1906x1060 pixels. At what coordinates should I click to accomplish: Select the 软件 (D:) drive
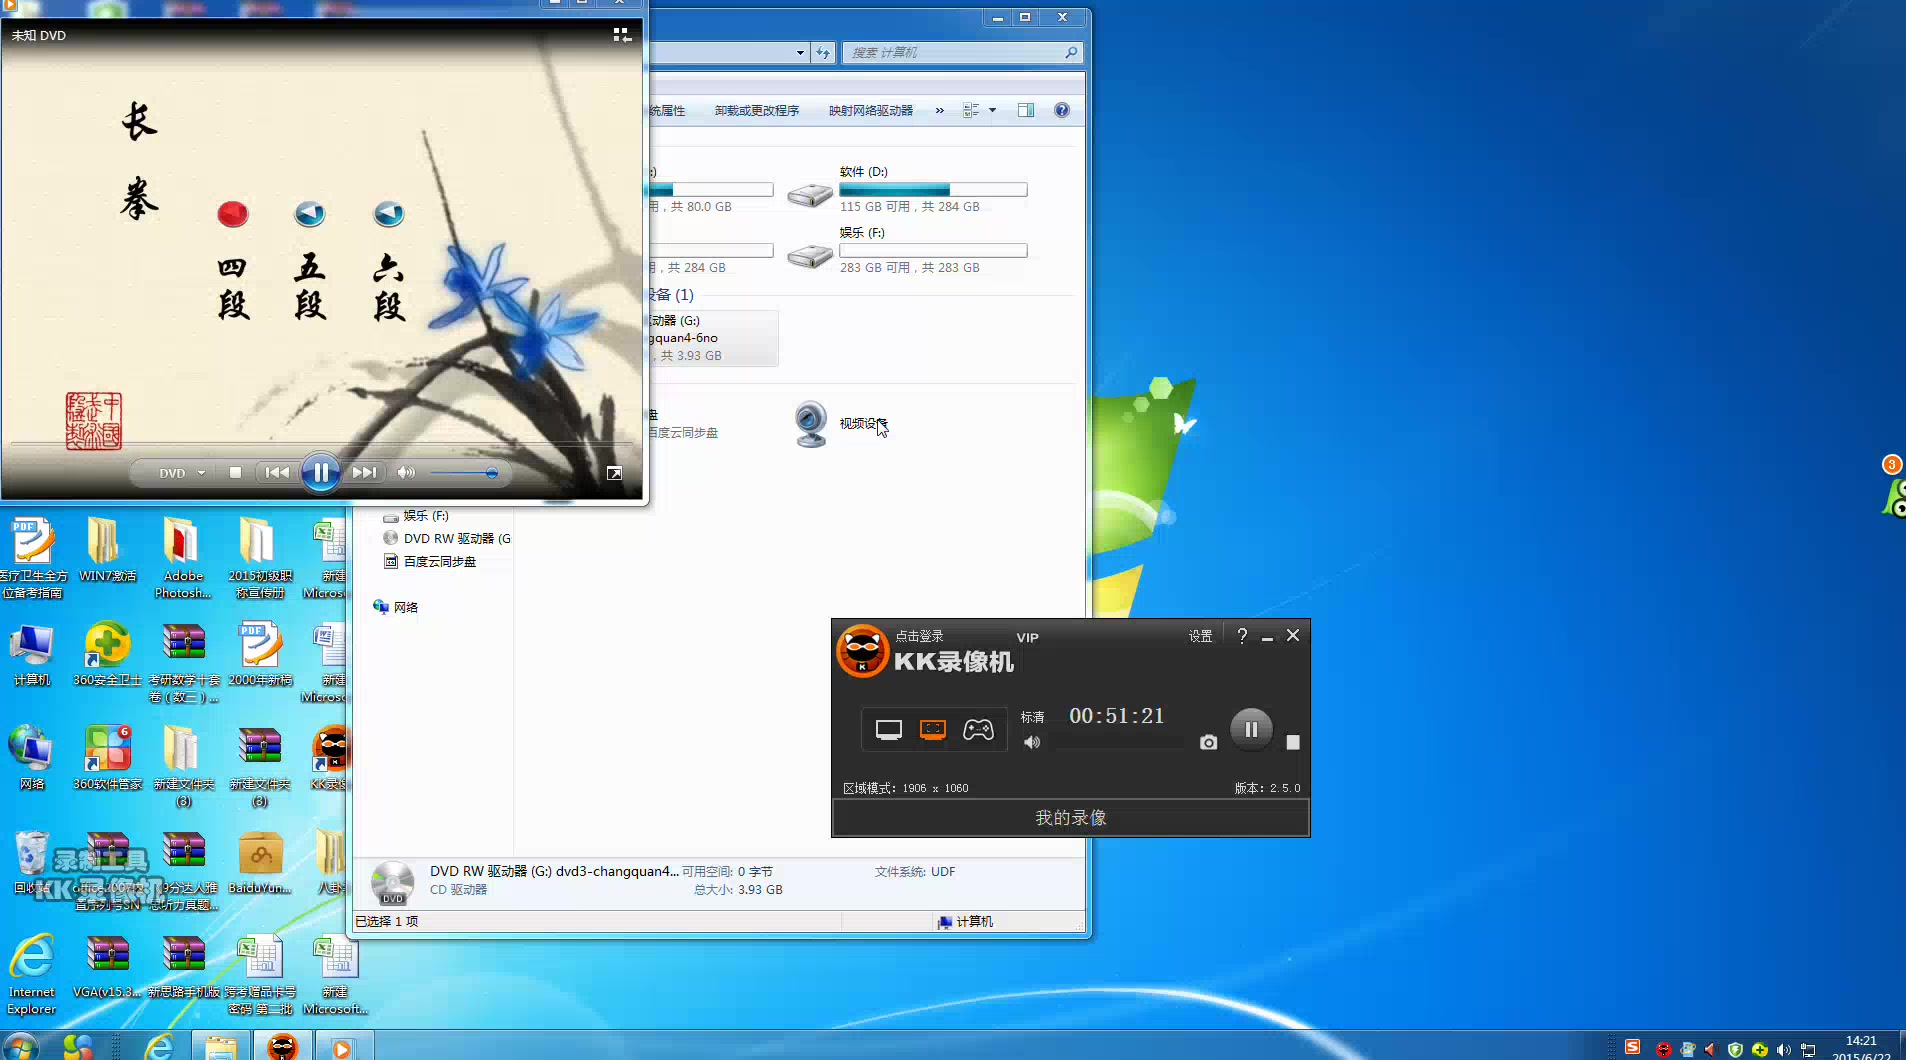907,189
